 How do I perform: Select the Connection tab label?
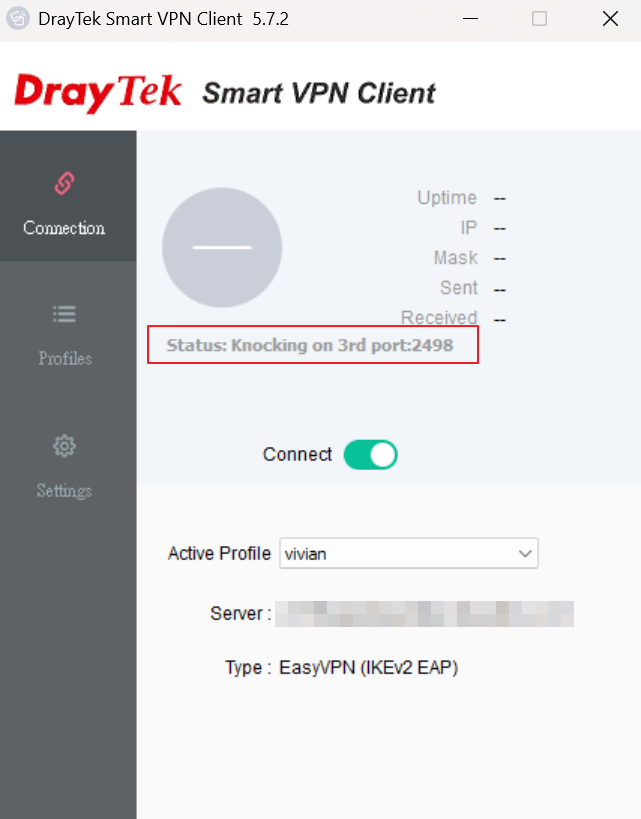pos(64,228)
